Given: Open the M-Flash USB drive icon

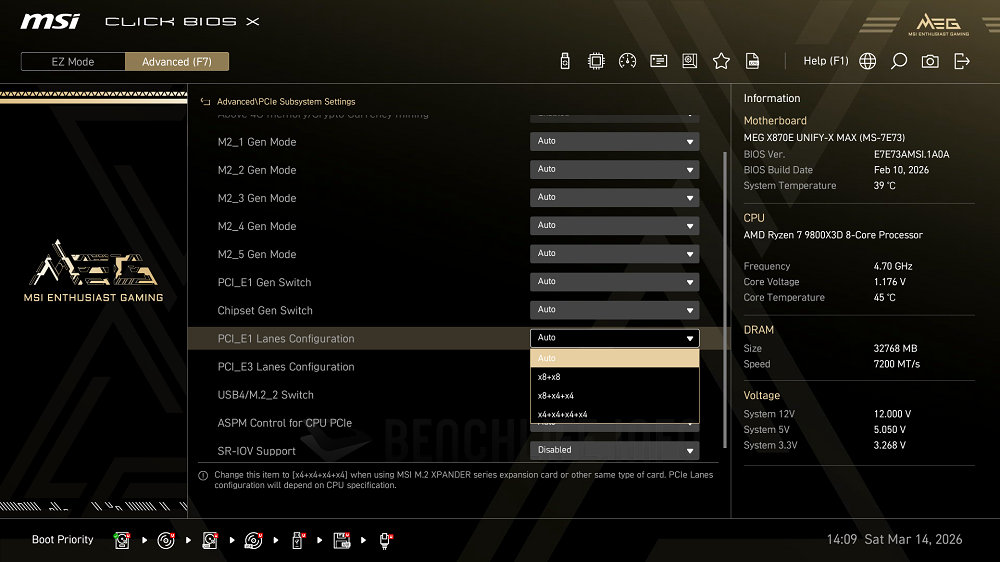Looking at the screenshot, I should click(565, 61).
